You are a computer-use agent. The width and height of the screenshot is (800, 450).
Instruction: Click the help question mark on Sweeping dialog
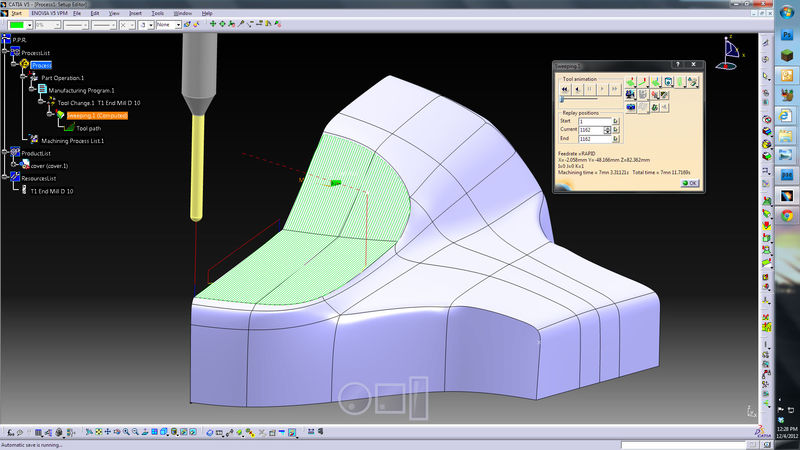678,64
